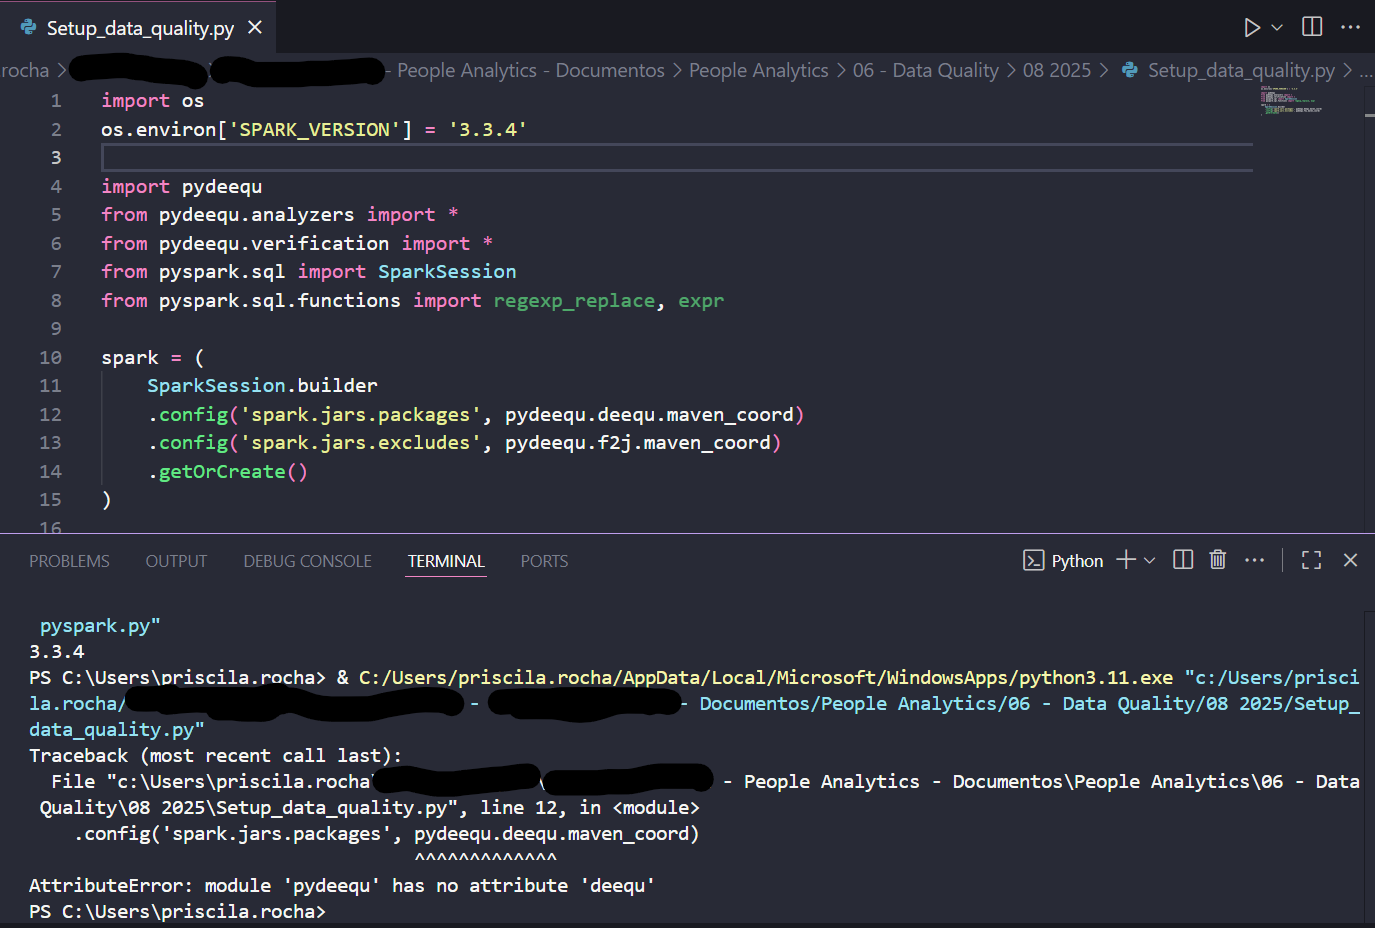Image resolution: width=1375 pixels, height=928 pixels.
Task: Close the Setup_data_quality.py tab
Action: coord(255,27)
